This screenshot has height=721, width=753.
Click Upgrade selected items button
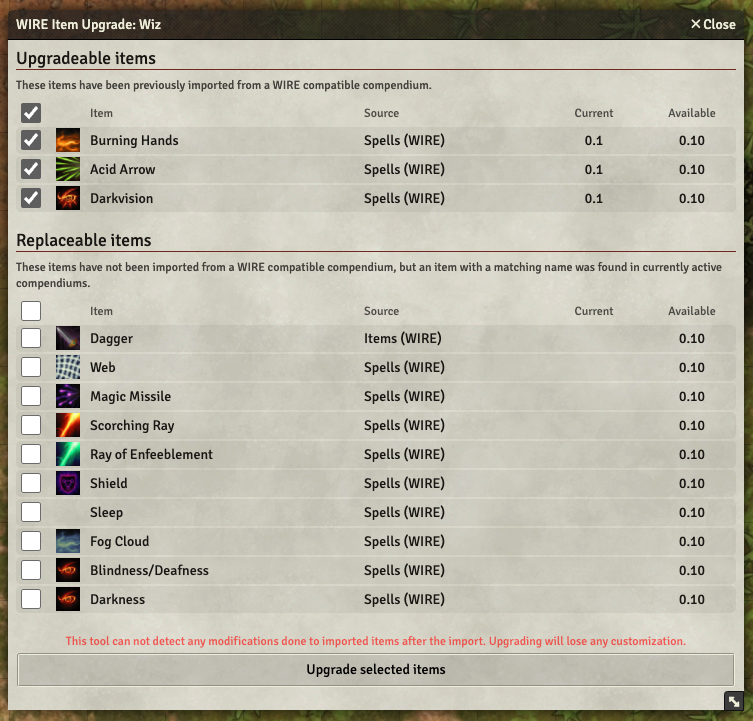tap(376, 669)
